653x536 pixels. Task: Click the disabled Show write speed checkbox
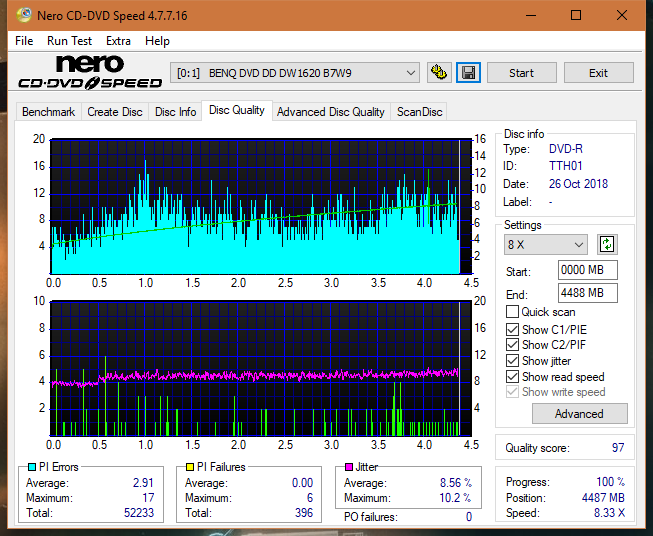512,392
